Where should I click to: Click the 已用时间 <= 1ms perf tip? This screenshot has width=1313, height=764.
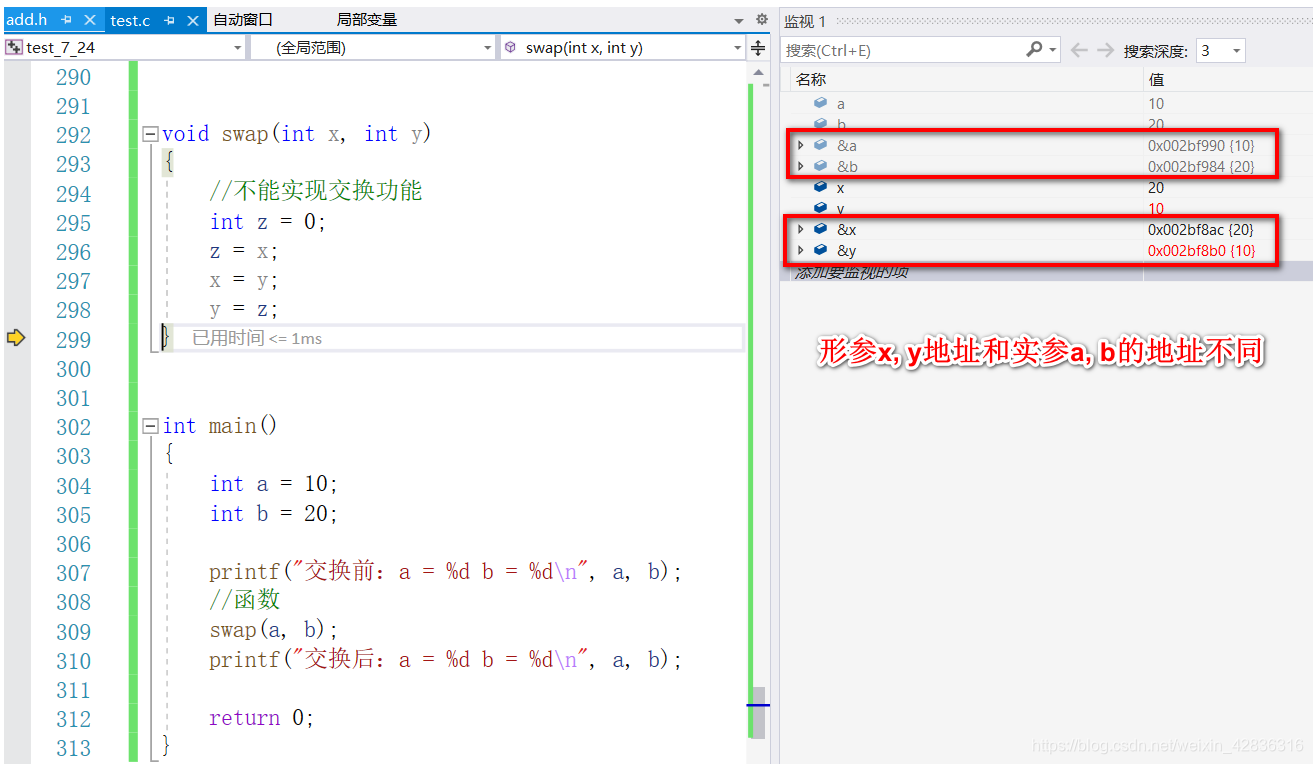(257, 338)
